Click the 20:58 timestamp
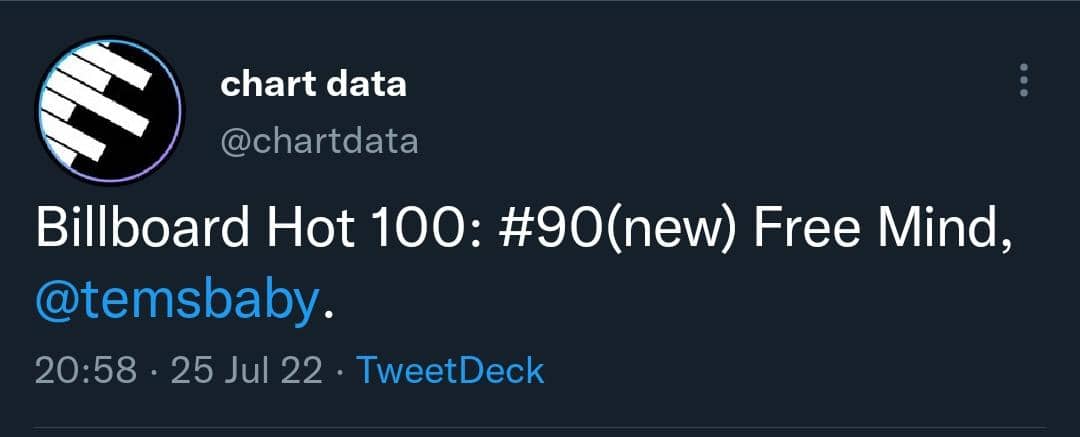The image size is (1080, 437). pos(85,371)
